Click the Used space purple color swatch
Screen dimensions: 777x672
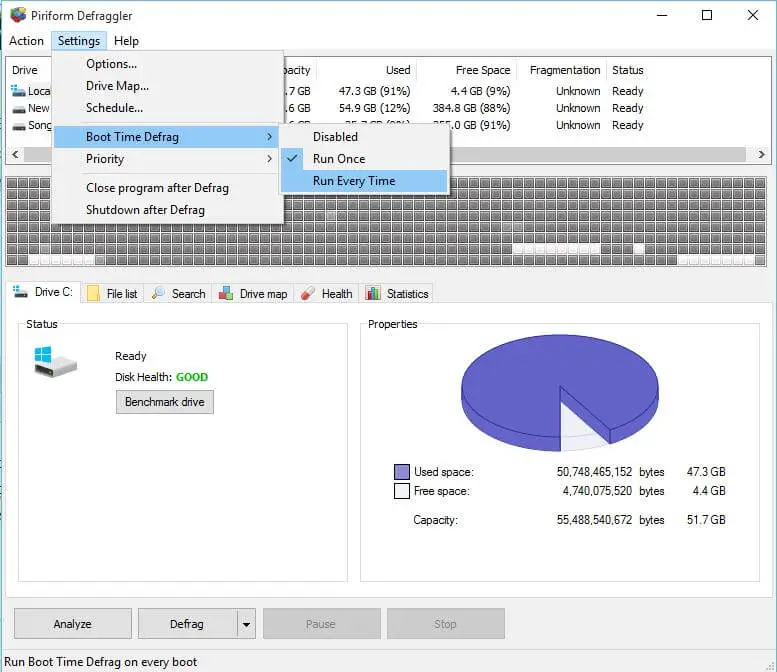point(402,472)
